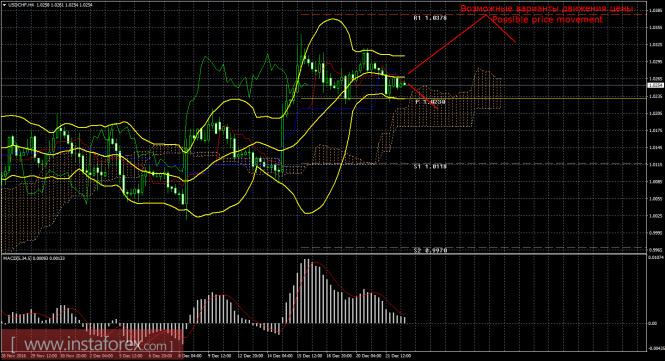Click the small triangle beside USDCHF,H4 title
This screenshot has height=361, width=665.
pyautogui.click(x=4, y=5)
